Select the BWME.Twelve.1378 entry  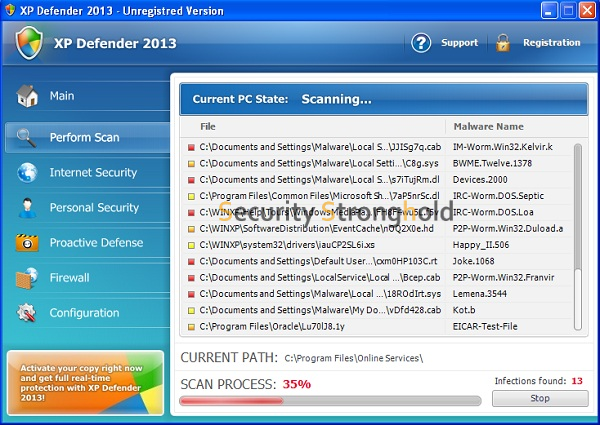point(492,163)
